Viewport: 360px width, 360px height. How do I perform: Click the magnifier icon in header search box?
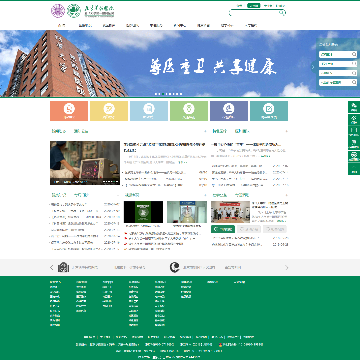point(282,13)
